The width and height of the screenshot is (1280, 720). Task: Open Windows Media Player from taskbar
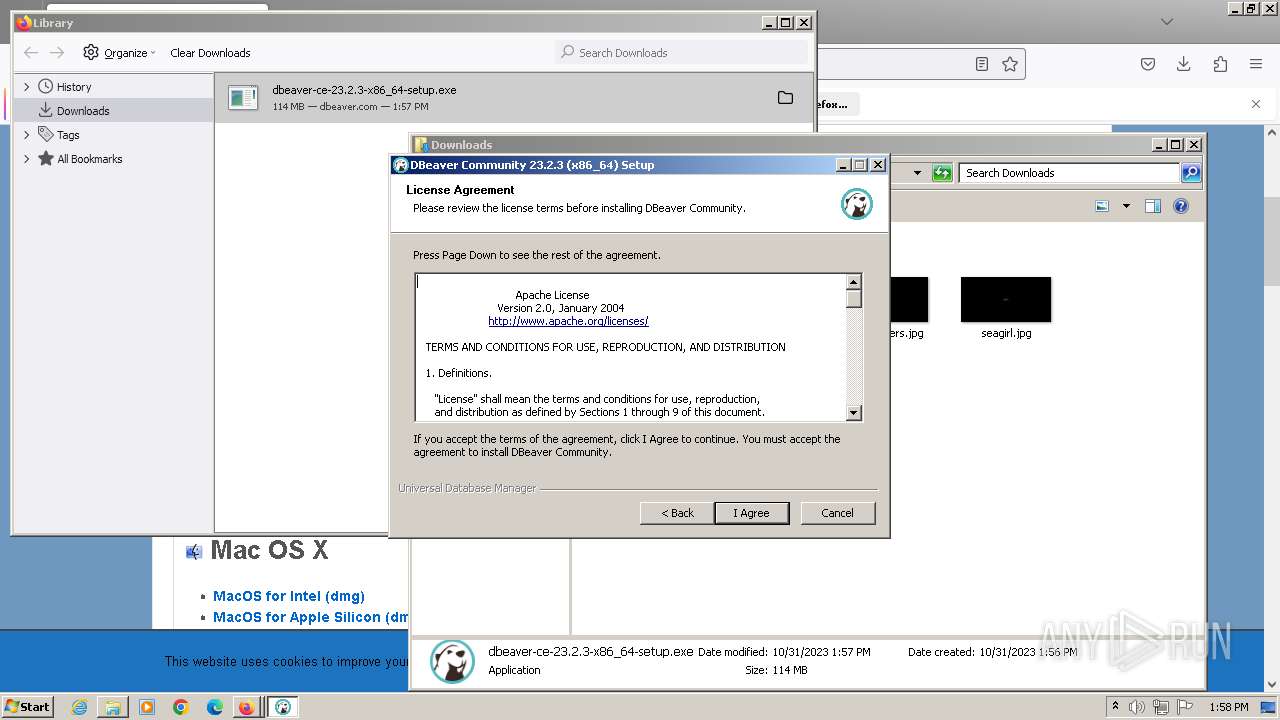tap(147, 707)
